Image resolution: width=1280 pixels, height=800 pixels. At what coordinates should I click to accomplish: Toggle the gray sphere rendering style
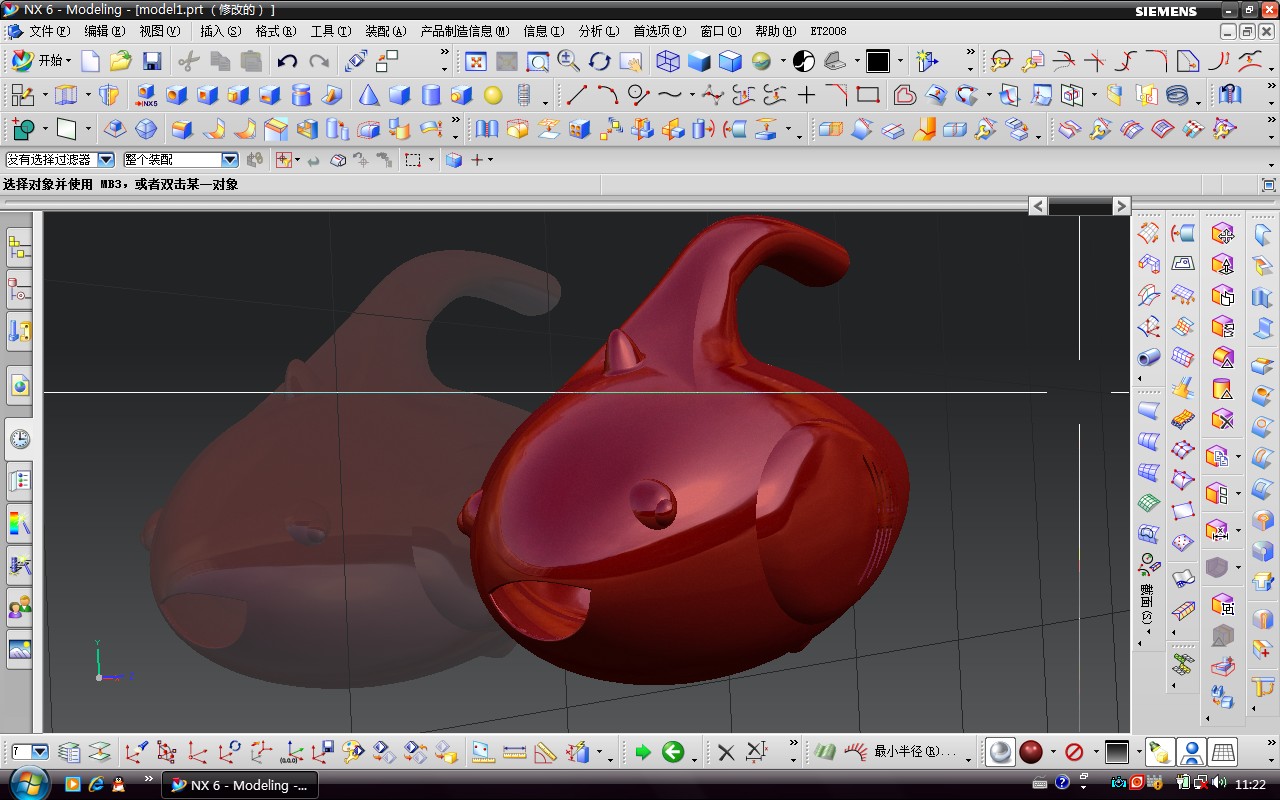click(1000, 752)
